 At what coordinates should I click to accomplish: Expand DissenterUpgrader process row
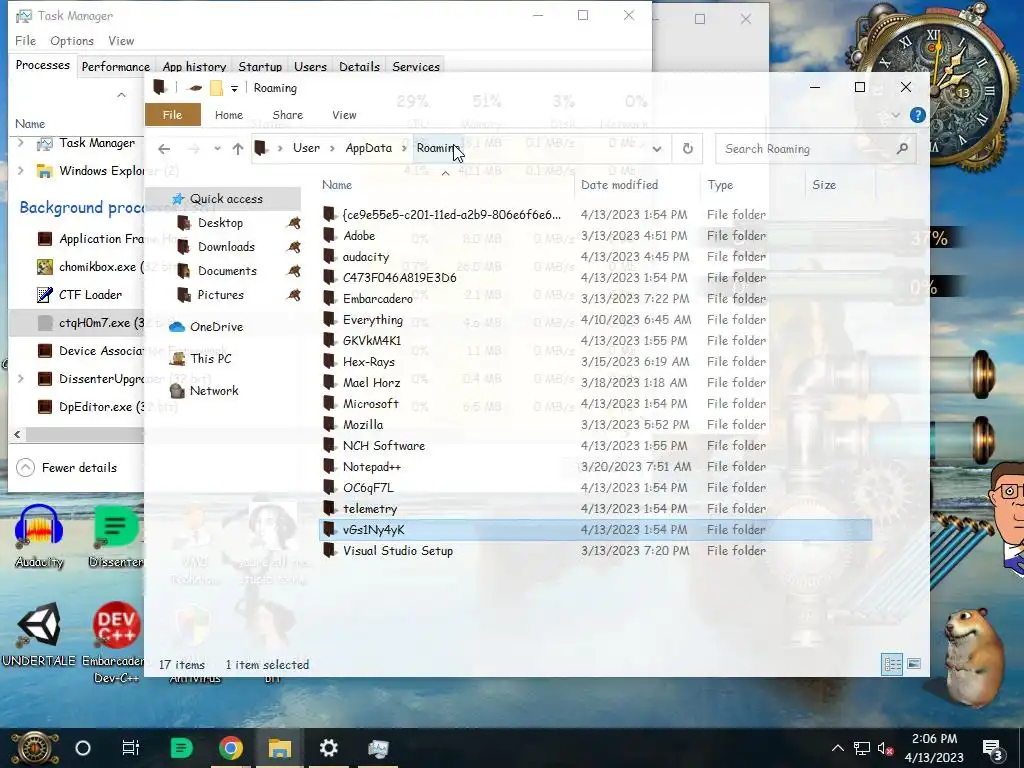point(21,379)
